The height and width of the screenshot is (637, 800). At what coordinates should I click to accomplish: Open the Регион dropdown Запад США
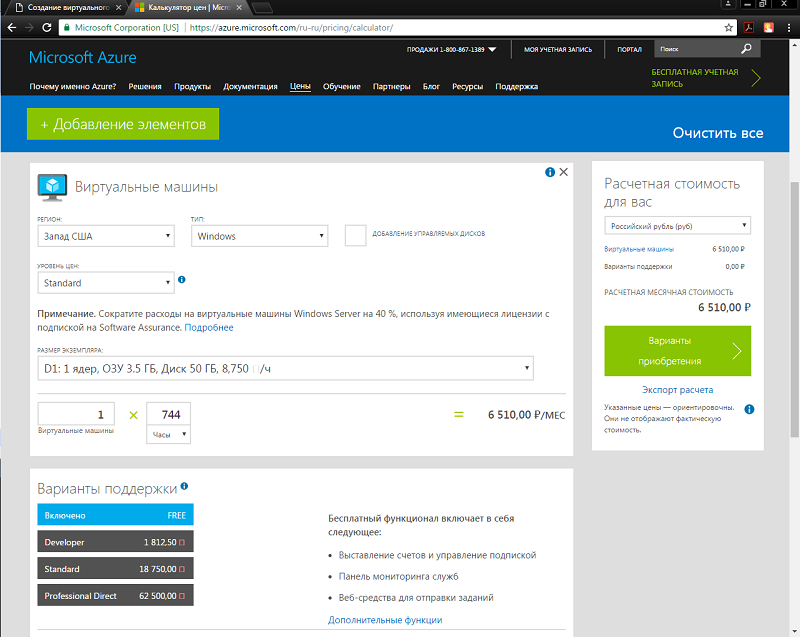point(106,236)
